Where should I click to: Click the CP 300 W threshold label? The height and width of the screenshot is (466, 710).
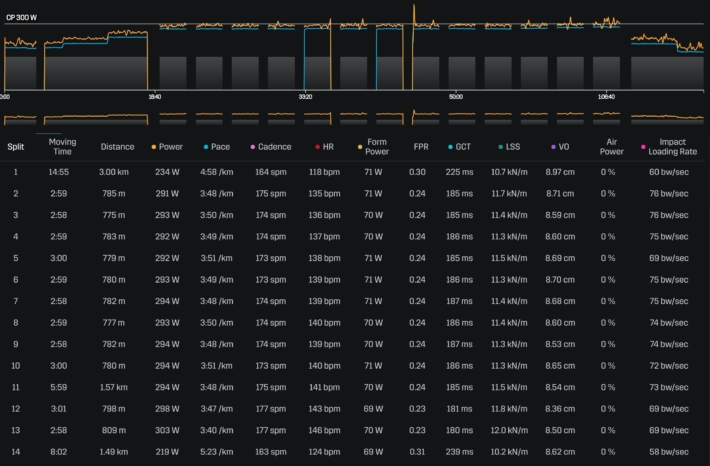coord(22,17)
